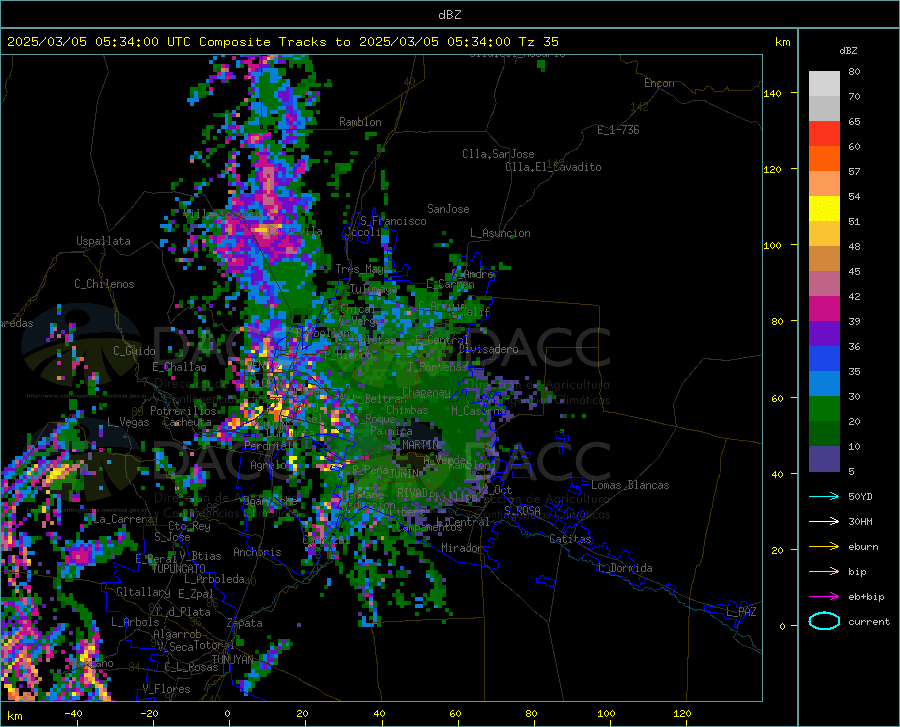Click the 'Uspallata' map label

(103, 241)
